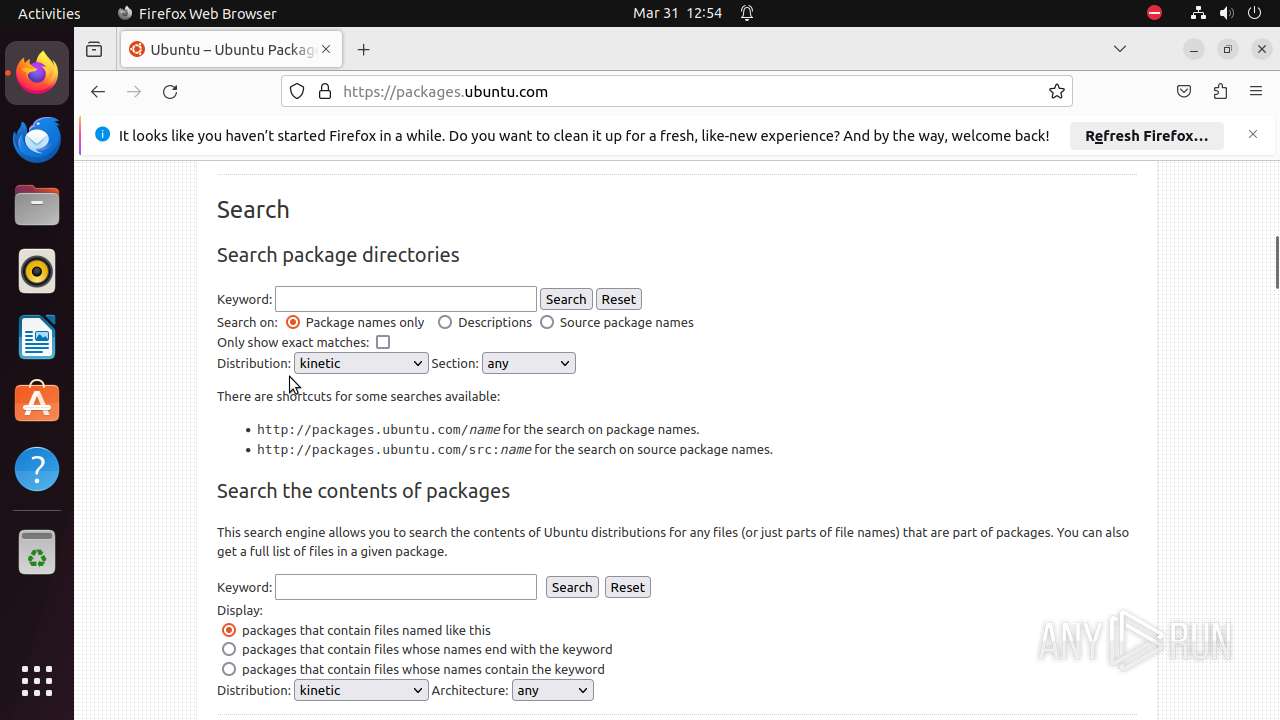Click Search for package directories
This screenshot has width=1280, height=720.
pyautogui.click(x=566, y=299)
